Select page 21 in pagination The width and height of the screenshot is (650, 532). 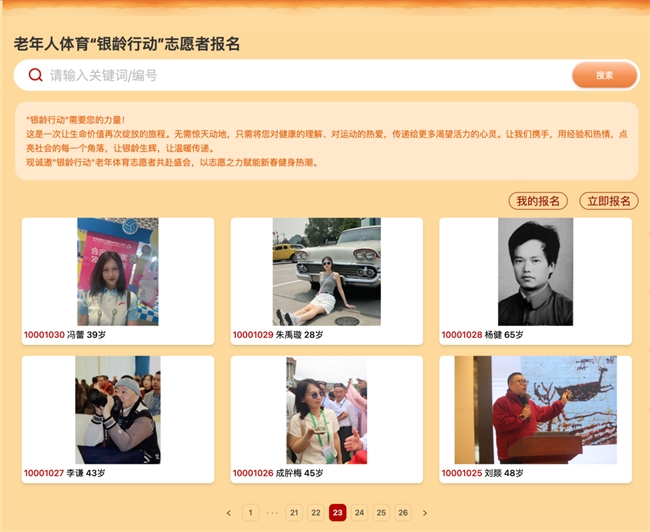pos(294,513)
